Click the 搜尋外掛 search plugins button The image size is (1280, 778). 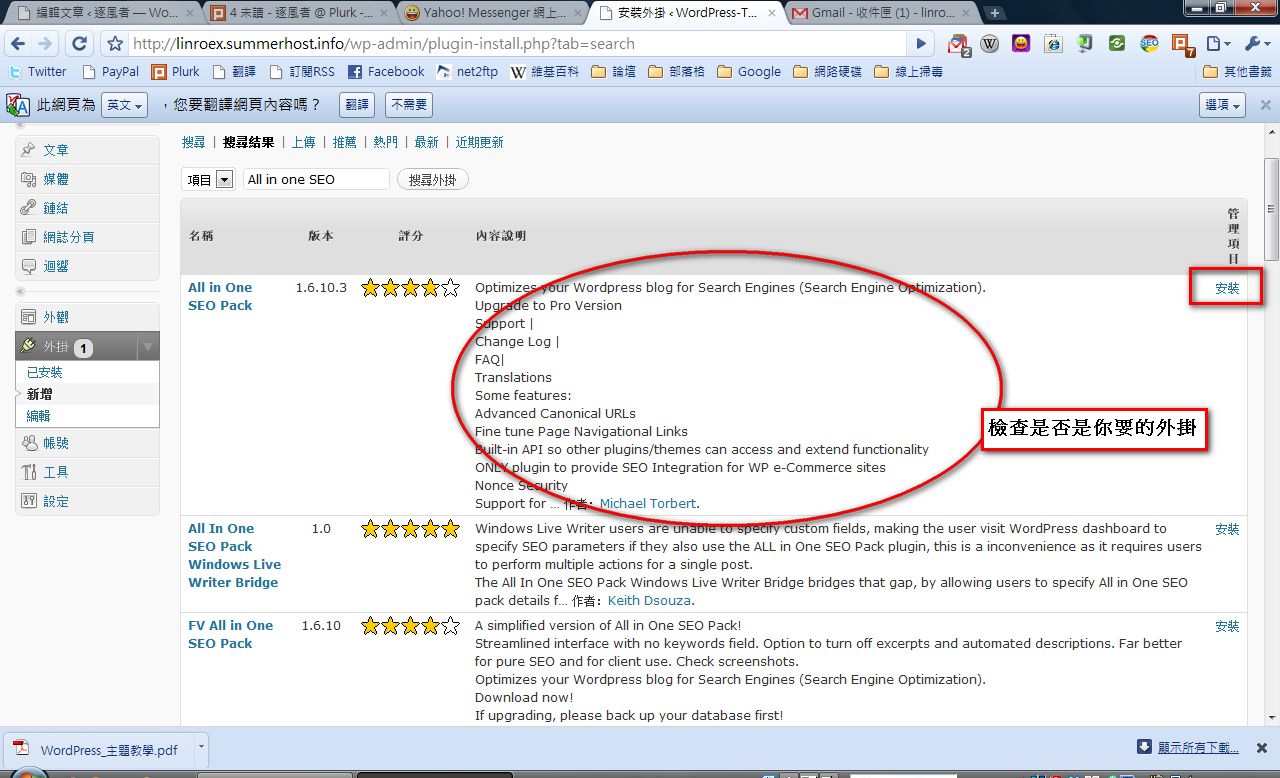pyautogui.click(x=433, y=179)
